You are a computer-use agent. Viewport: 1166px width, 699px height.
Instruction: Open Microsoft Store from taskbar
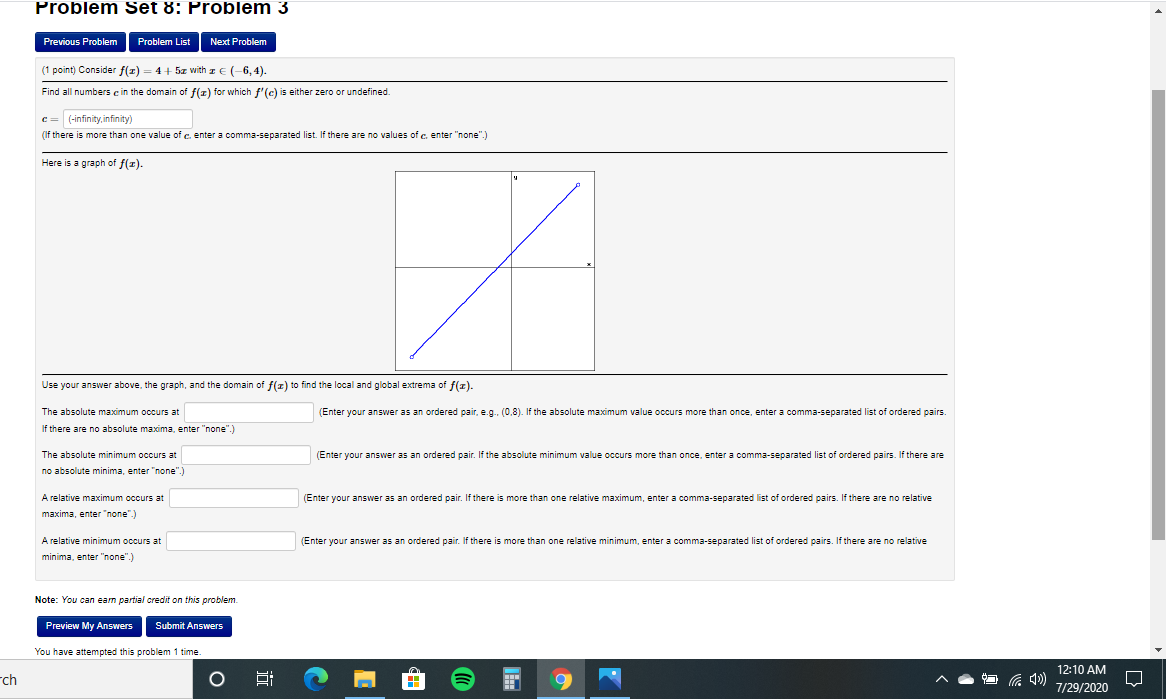click(x=413, y=679)
